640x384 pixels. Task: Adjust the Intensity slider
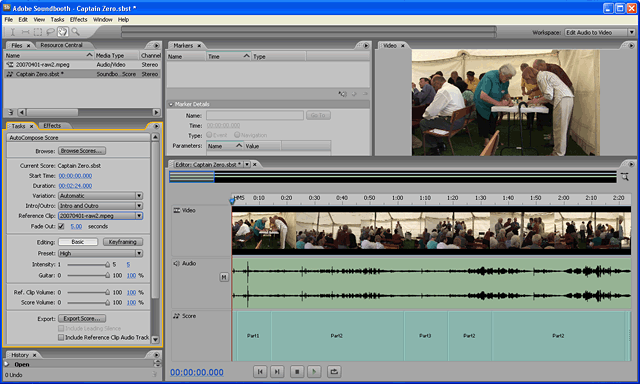click(x=88, y=265)
